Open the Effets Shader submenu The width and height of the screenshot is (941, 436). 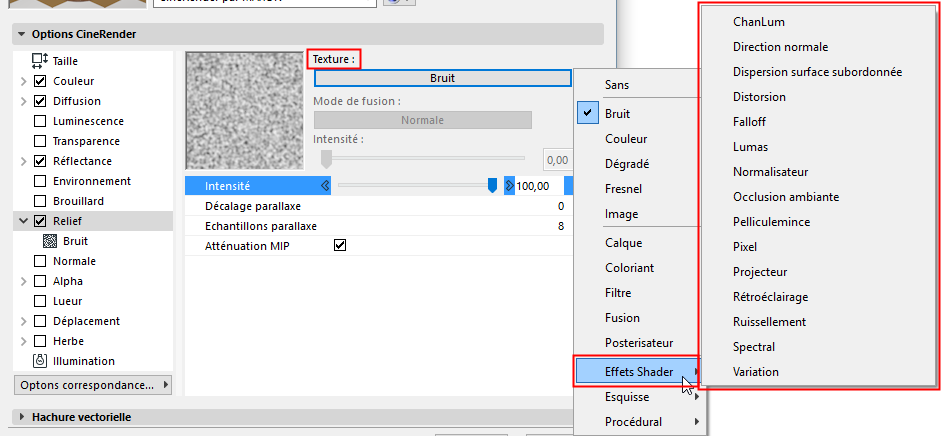pyautogui.click(x=639, y=372)
